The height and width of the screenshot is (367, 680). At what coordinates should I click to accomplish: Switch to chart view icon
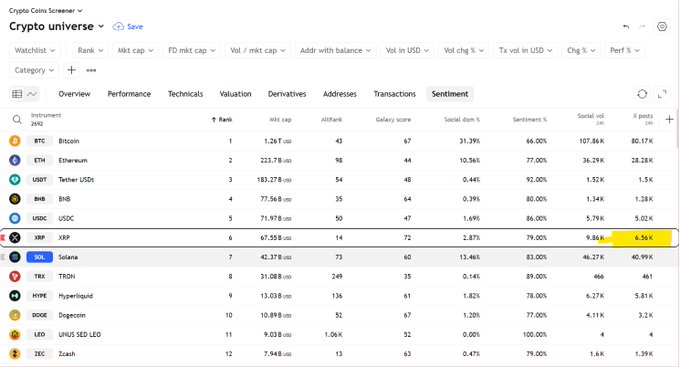click(x=32, y=94)
